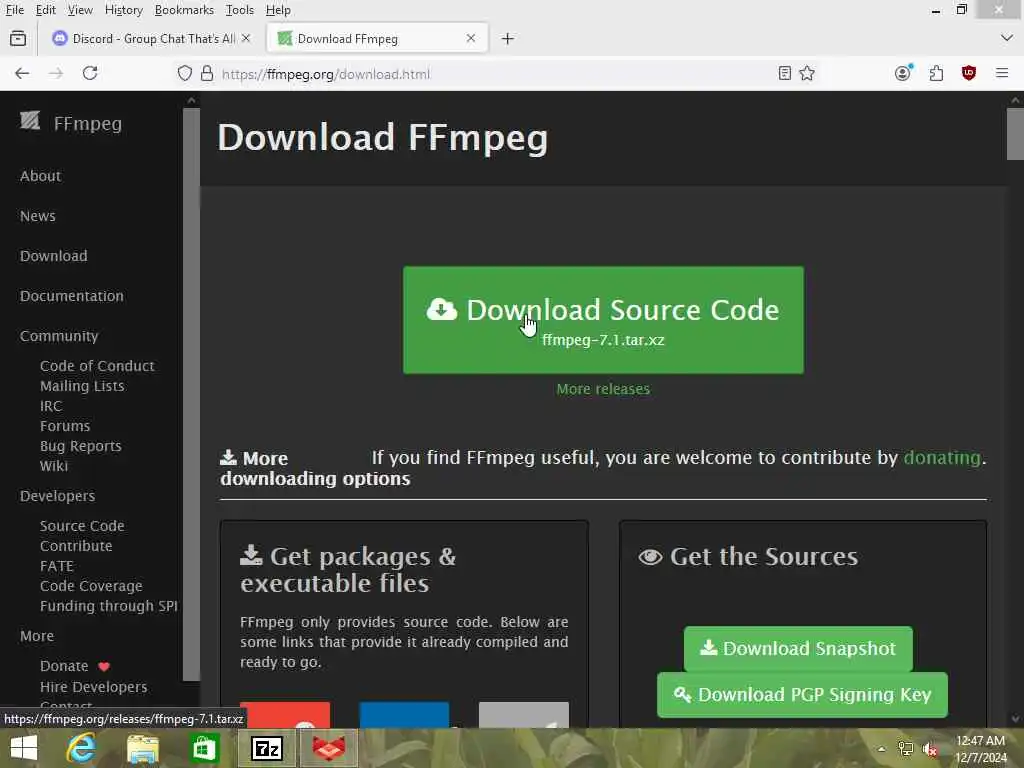The width and height of the screenshot is (1024, 768).
Task: Open the FATE sidebar link
Action: tap(57, 566)
